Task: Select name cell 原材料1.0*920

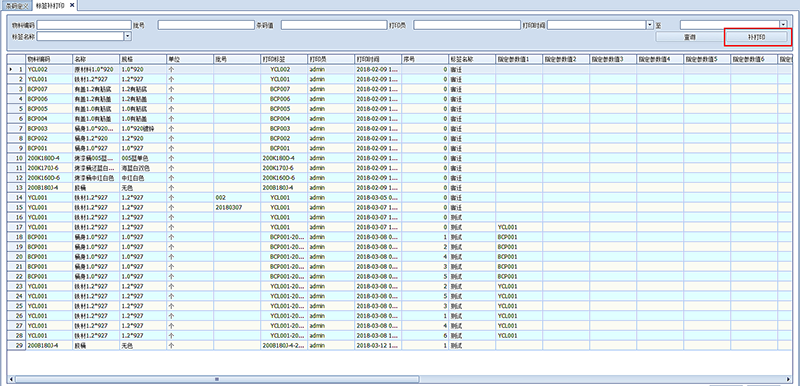Action: coord(96,69)
